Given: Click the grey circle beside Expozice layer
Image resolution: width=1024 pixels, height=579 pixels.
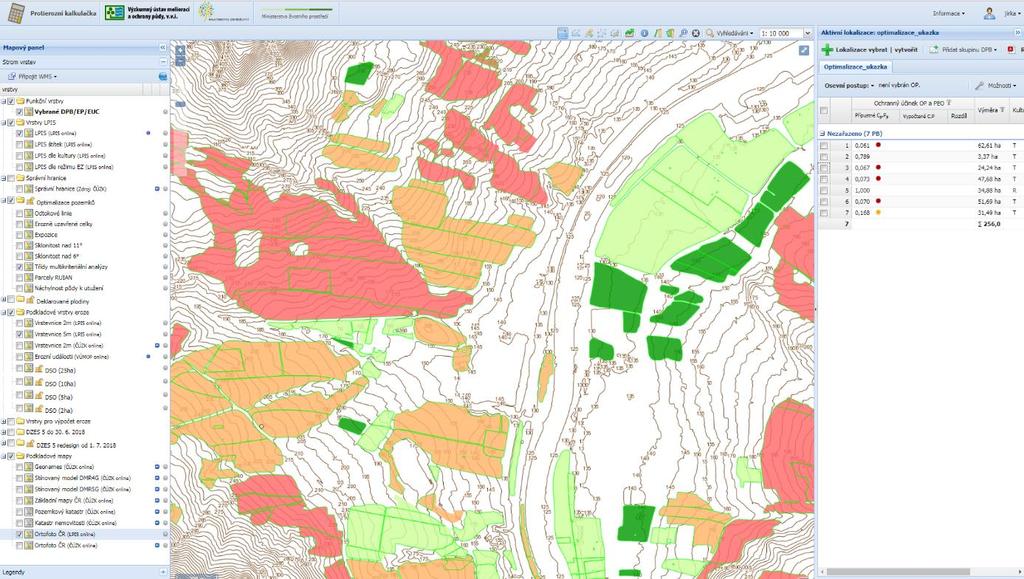Looking at the screenshot, I should (165, 235).
